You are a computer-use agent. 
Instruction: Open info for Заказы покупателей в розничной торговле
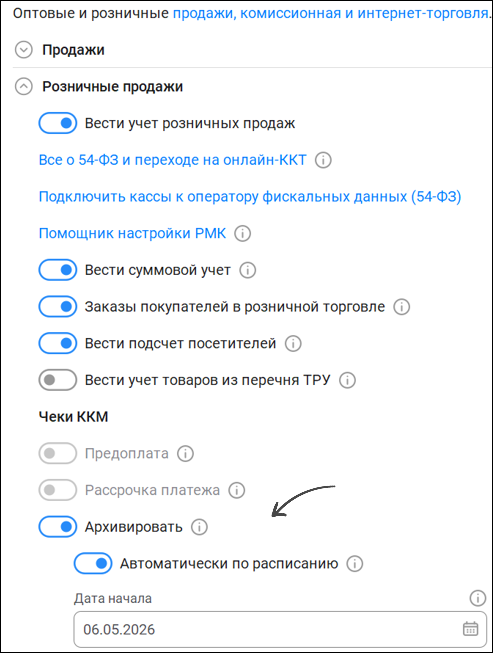pyautogui.click(x=401, y=307)
